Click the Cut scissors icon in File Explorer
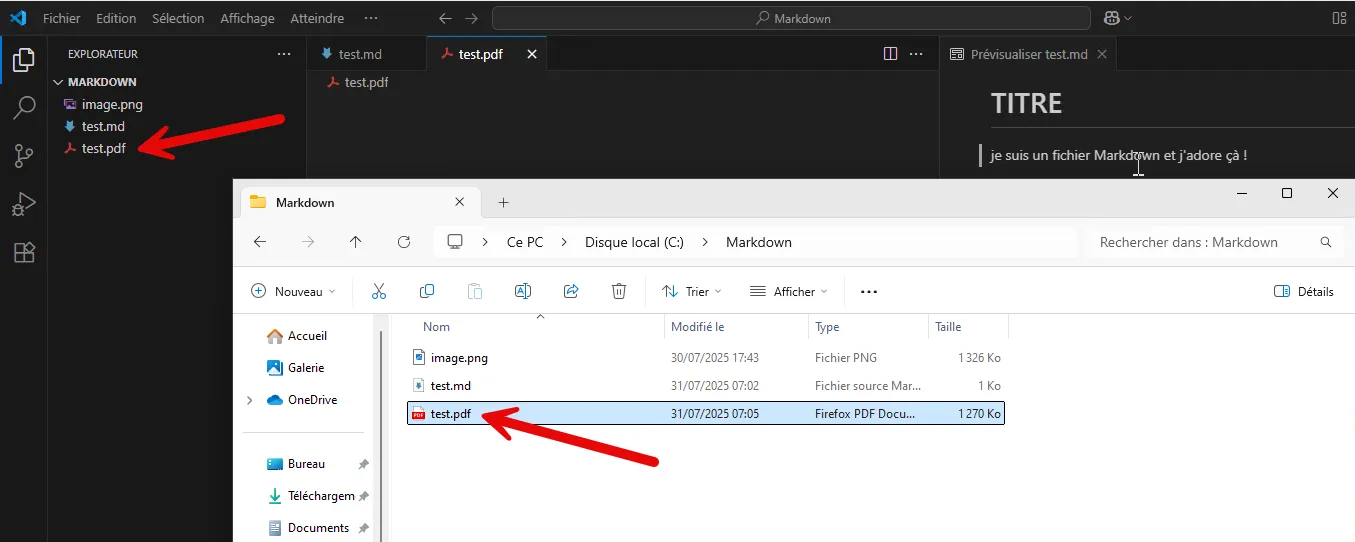1355x542 pixels. pyautogui.click(x=379, y=291)
